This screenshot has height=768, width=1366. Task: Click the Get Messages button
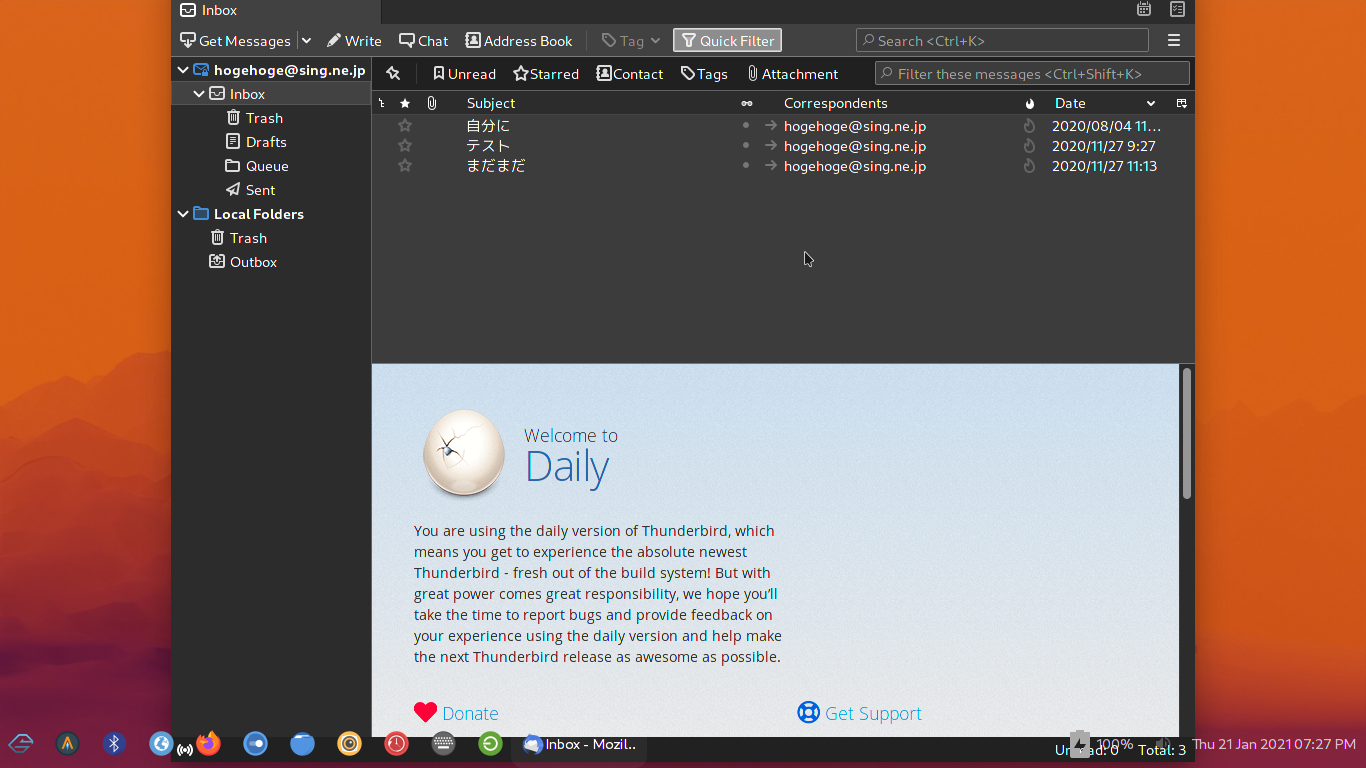235,41
